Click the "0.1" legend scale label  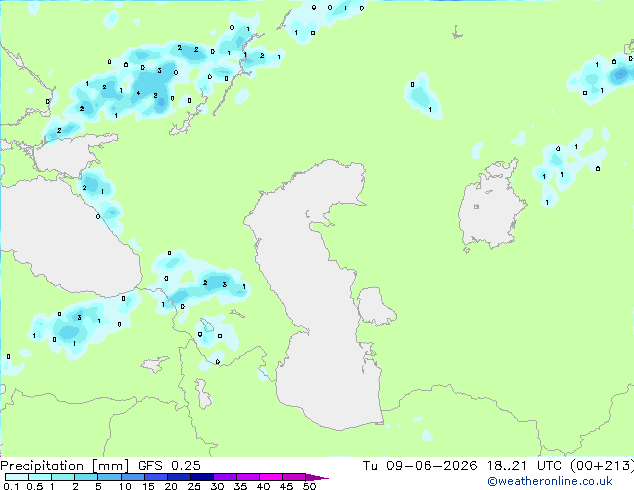click(x=11, y=486)
